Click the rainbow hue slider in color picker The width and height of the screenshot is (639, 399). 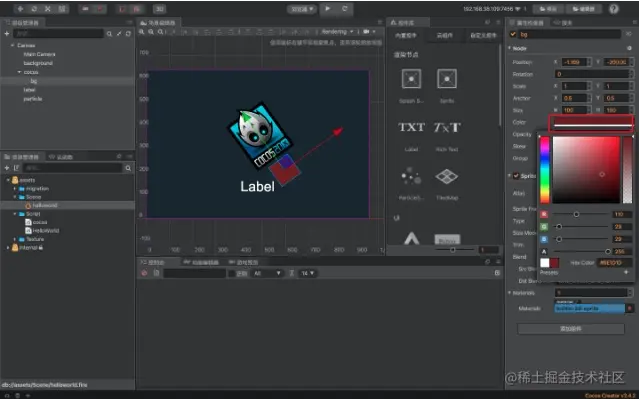tap(544, 170)
